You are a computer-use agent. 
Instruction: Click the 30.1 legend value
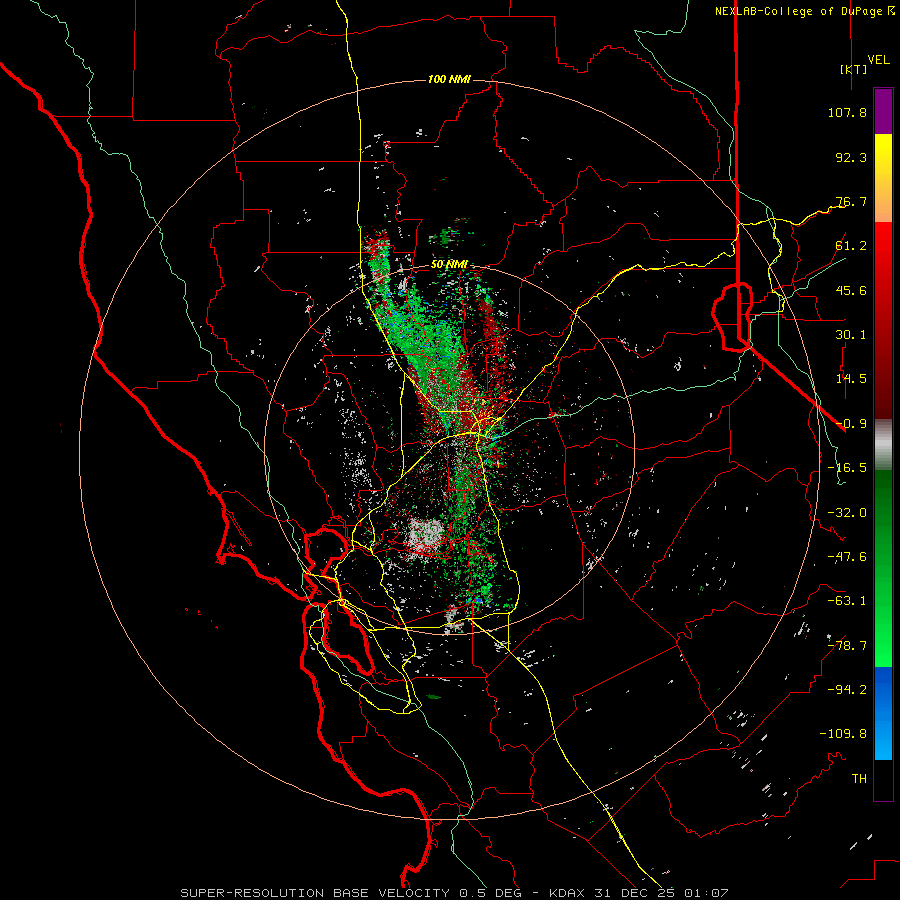point(851,335)
